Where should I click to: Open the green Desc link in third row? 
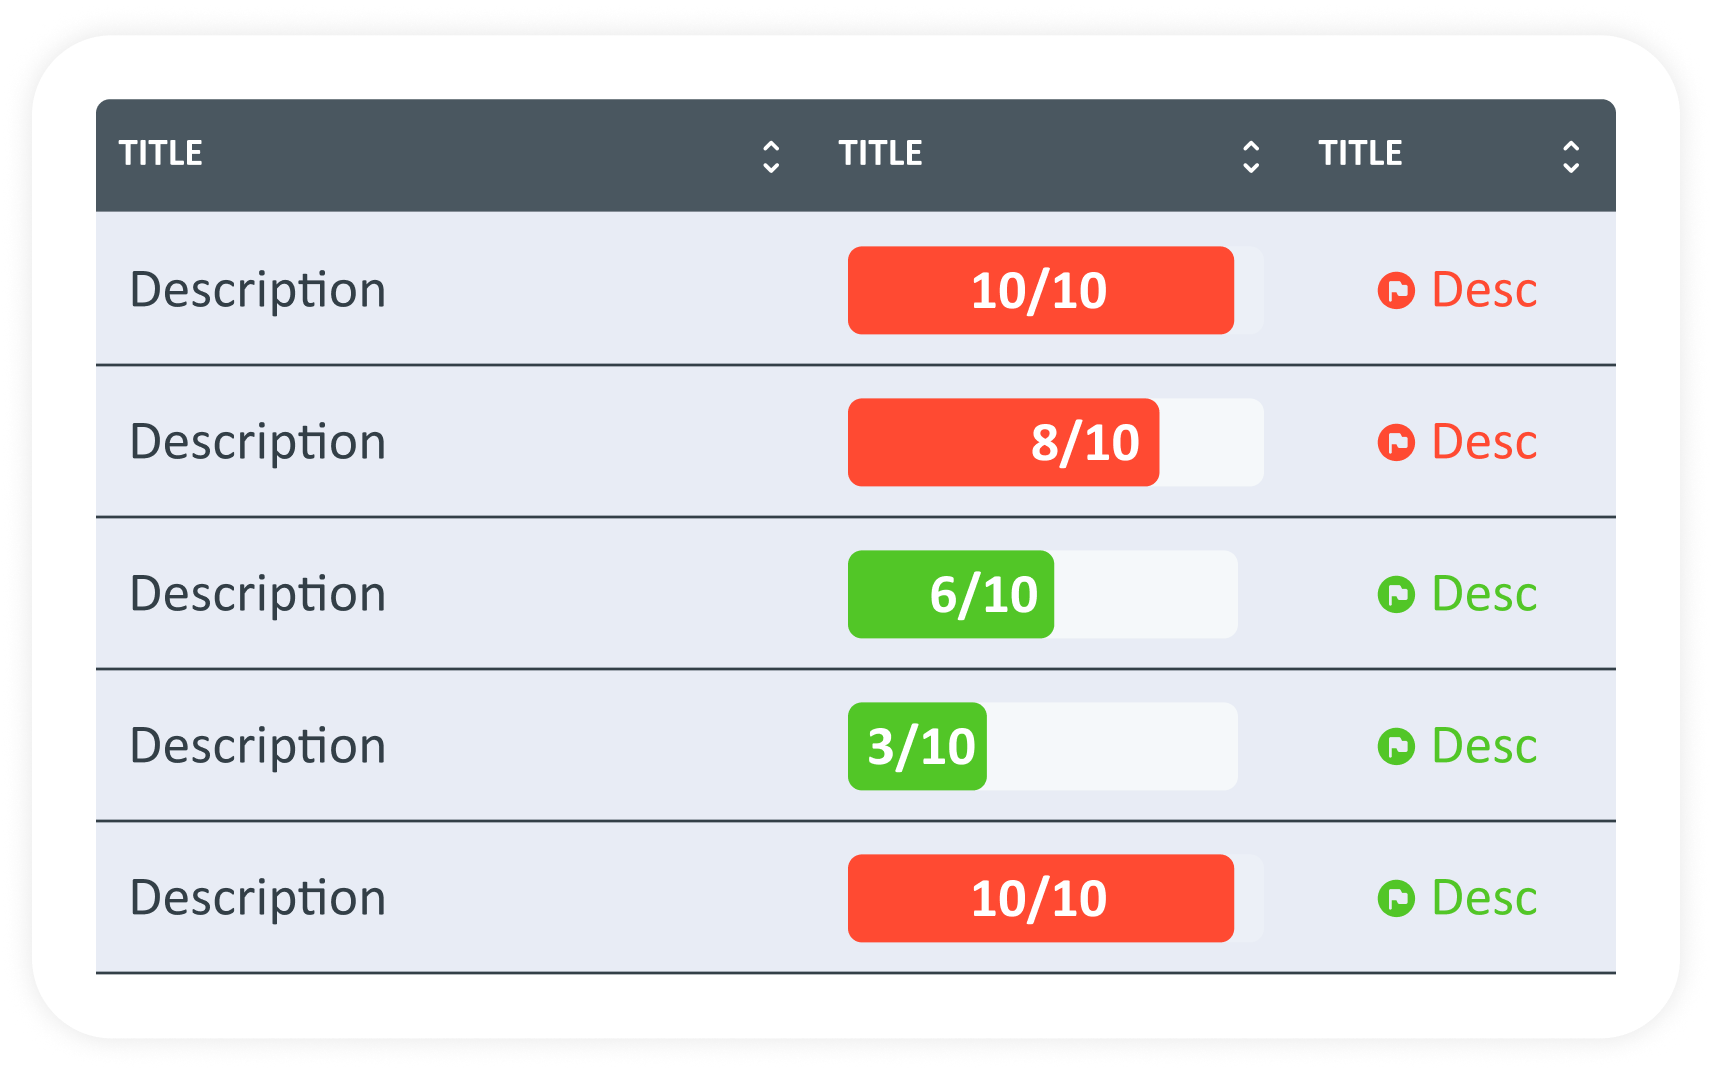[x=1484, y=595]
